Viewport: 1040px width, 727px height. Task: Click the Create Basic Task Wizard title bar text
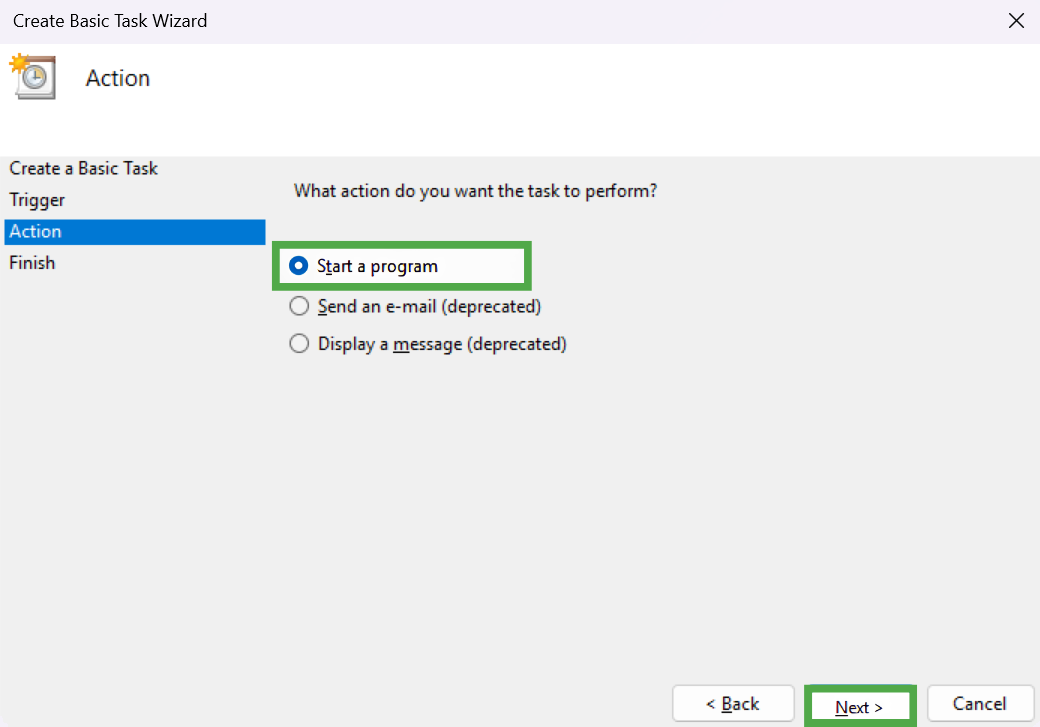click(x=110, y=21)
